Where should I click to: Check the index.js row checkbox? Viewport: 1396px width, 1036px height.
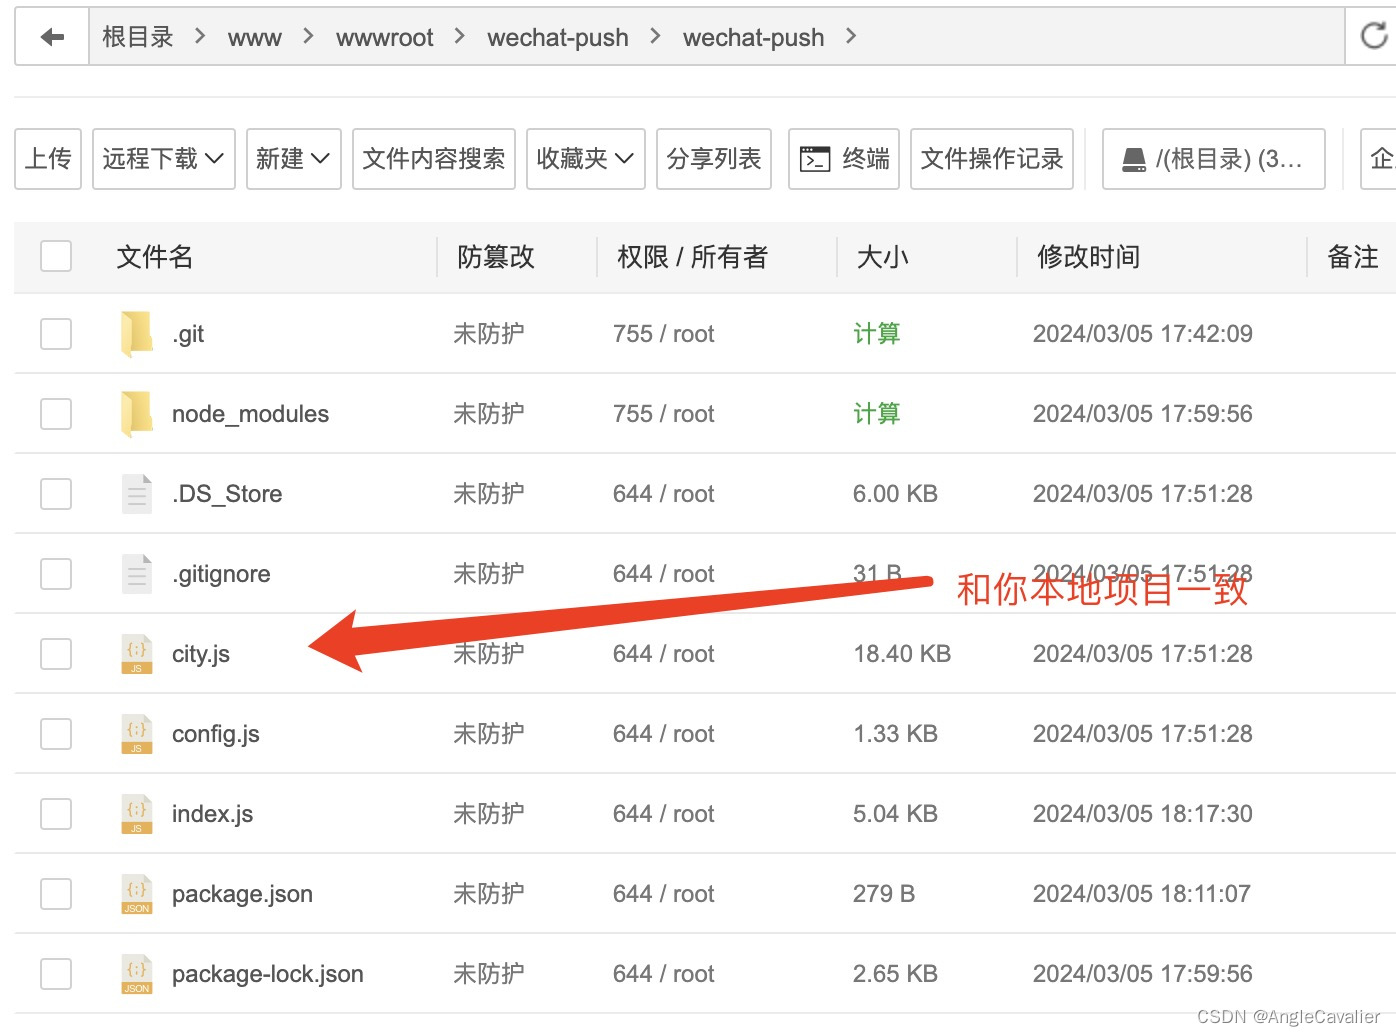(56, 813)
